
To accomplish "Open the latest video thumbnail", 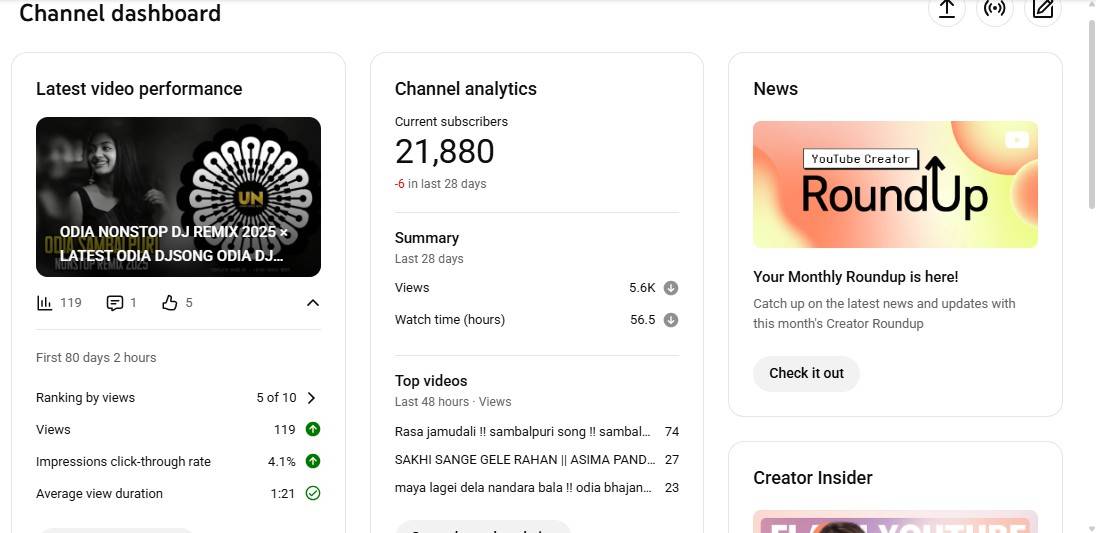I will pyautogui.click(x=178, y=197).
